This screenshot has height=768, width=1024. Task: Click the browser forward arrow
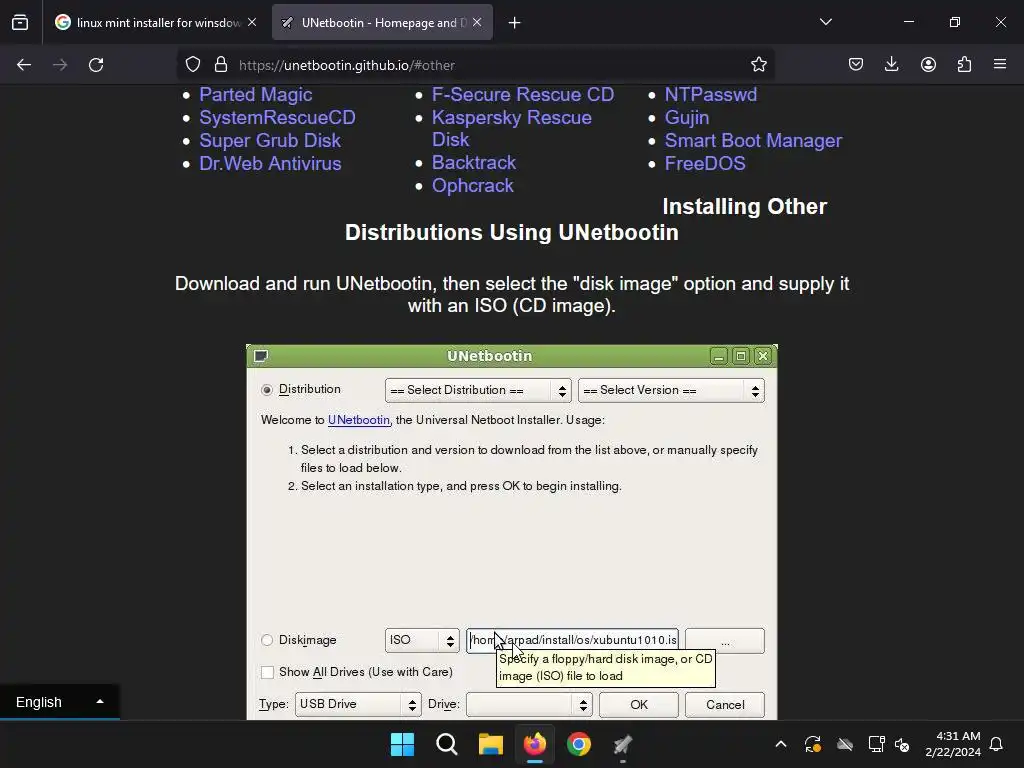pyautogui.click(x=60, y=65)
